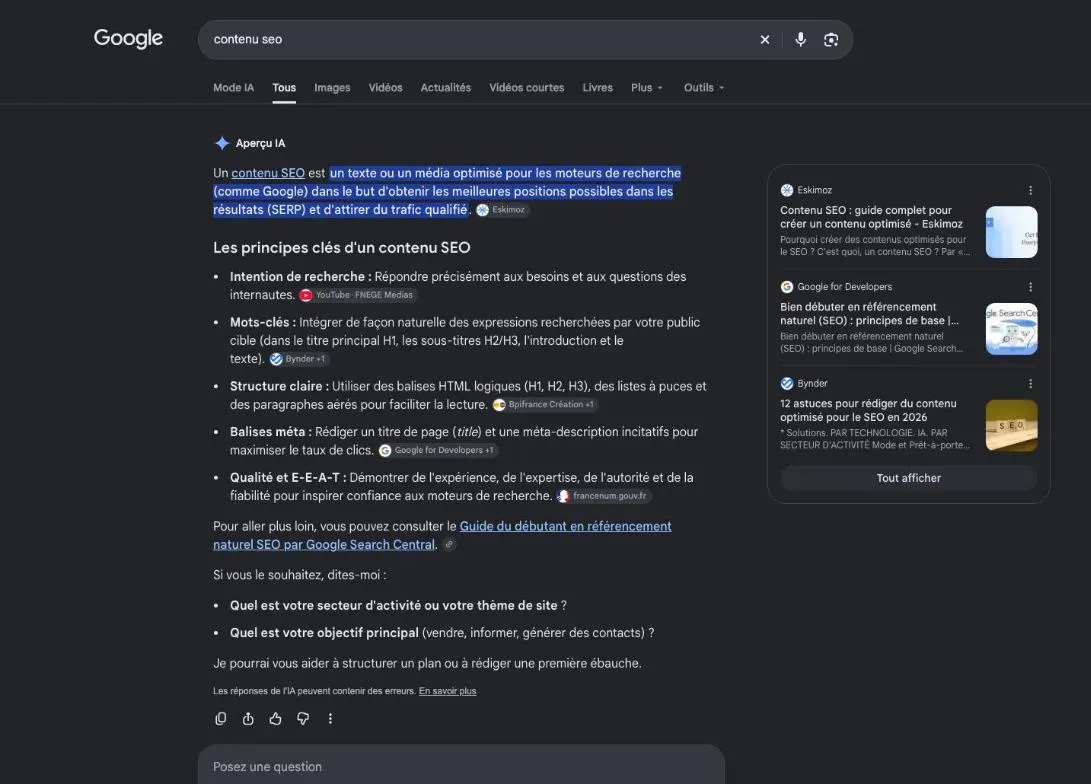Open Eskimoz 'Contenu SEO : guide complet' result
The width and height of the screenshot is (1091, 784).
point(871,217)
